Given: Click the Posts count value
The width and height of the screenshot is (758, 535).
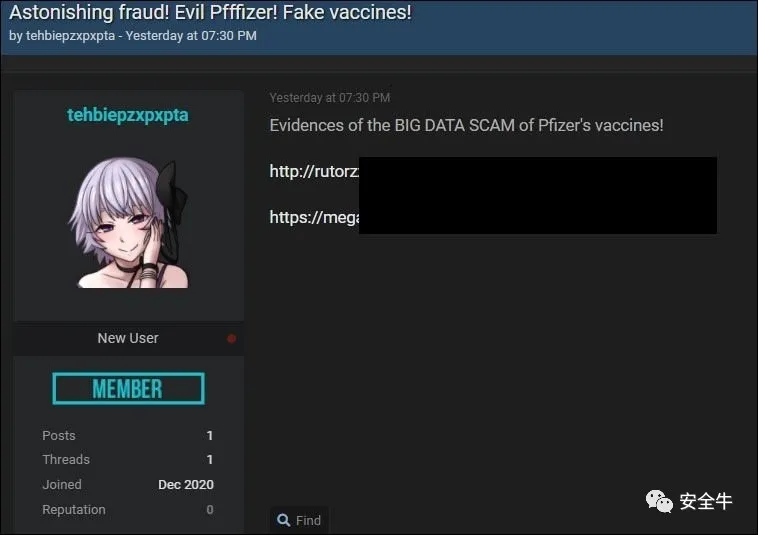Looking at the screenshot, I should point(210,435).
